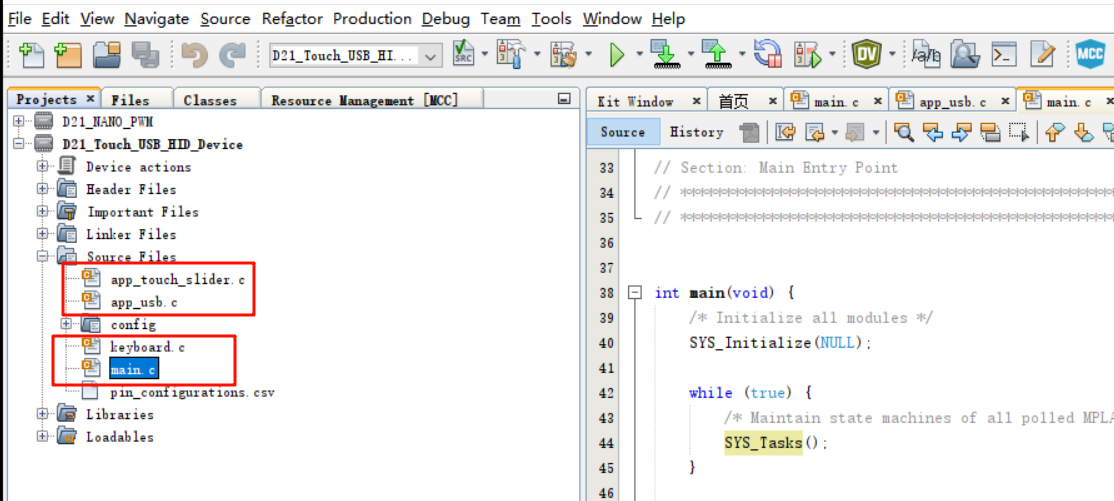Click Find Selection magnifier in editor toolbar
1114x501 pixels.
904,131
